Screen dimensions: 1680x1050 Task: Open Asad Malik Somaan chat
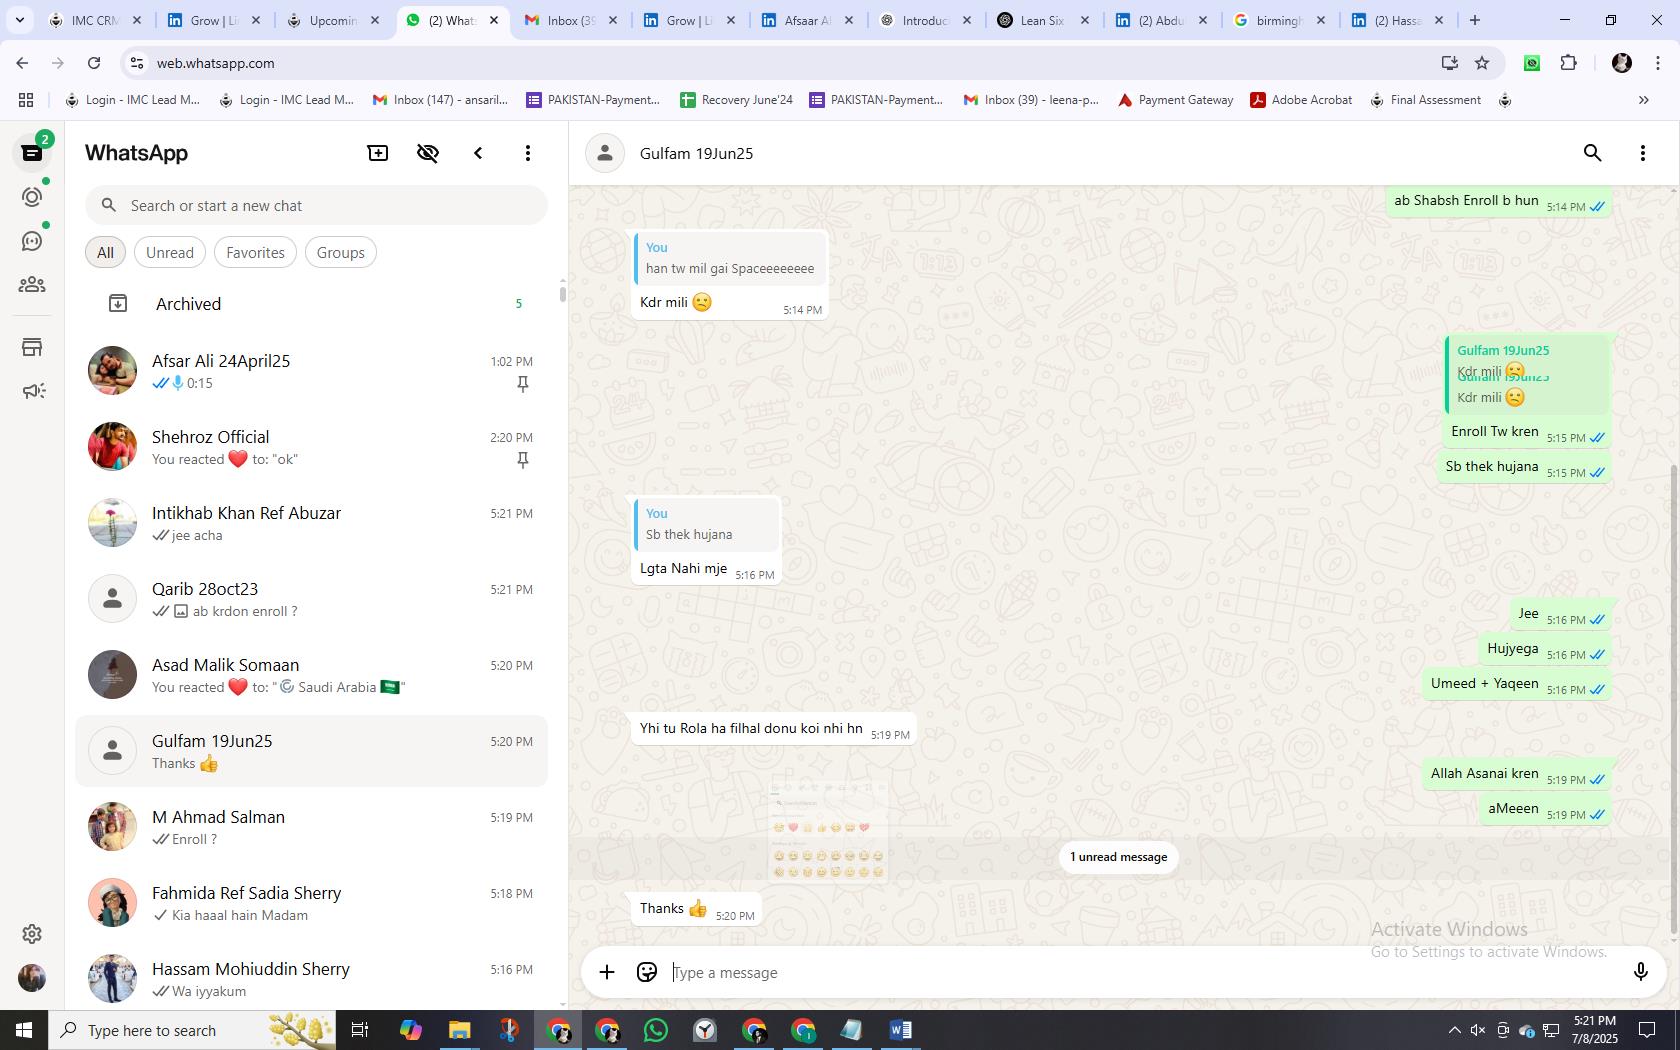tap(312, 675)
